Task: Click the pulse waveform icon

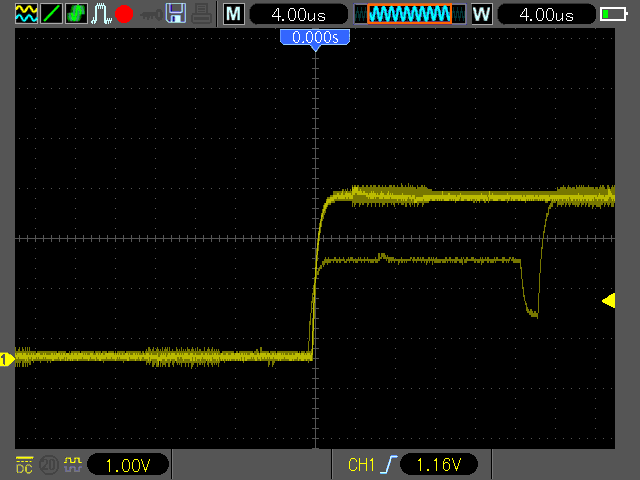Action: pyautogui.click(x=101, y=13)
